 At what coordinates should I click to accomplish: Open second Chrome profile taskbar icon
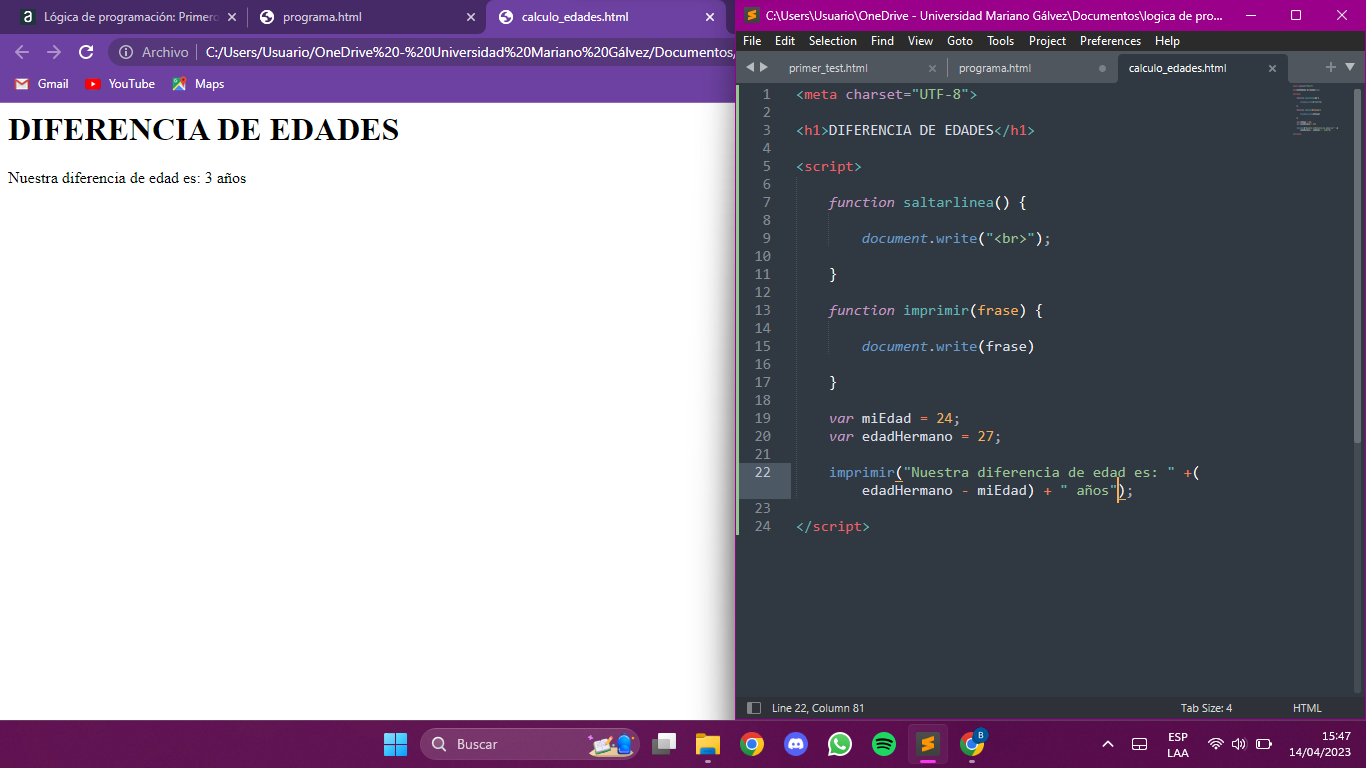click(x=972, y=743)
